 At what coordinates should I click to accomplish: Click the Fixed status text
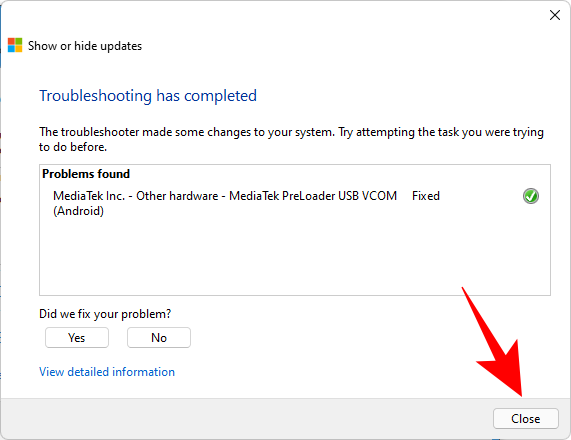[x=426, y=196]
